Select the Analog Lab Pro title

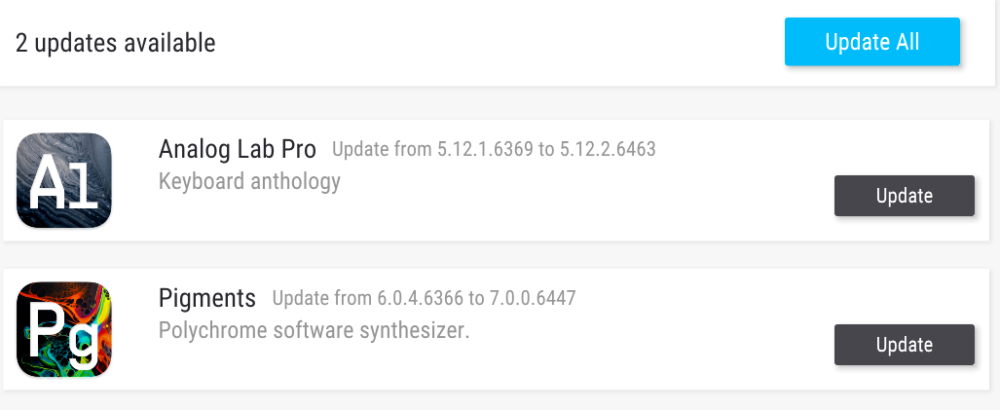(237, 150)
